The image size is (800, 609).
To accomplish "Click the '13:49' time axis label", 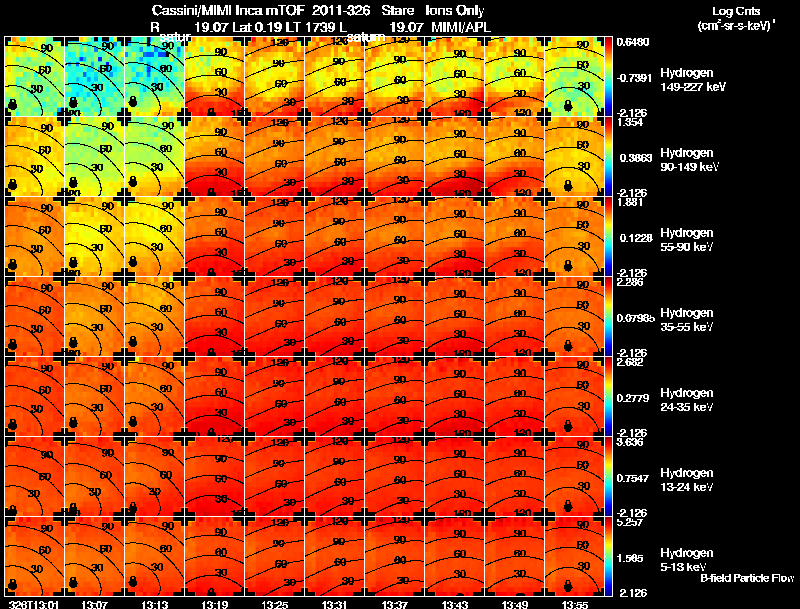I will pyautogui.click(x=515, y=604).
